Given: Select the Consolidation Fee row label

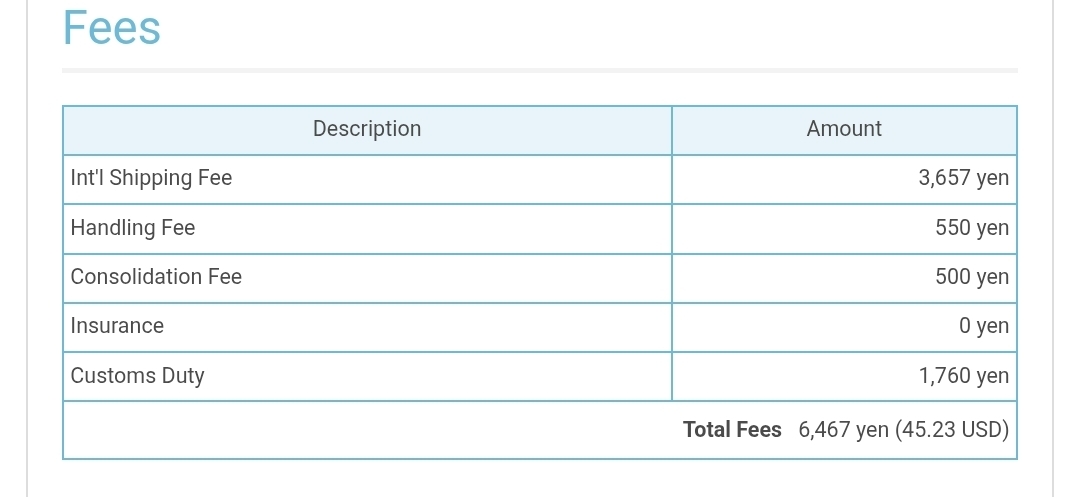Looking at the screenshot, I should pos(156,277).
